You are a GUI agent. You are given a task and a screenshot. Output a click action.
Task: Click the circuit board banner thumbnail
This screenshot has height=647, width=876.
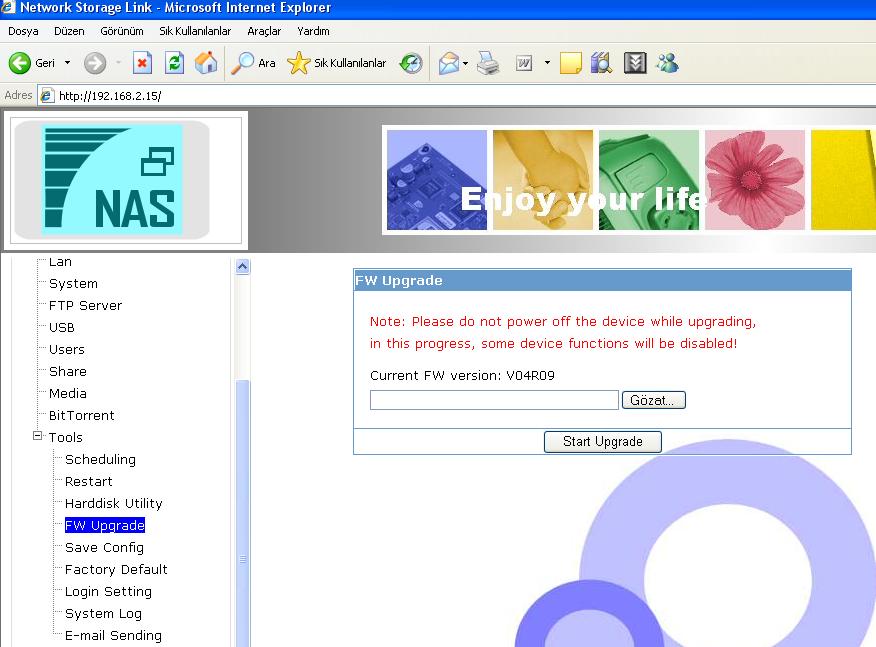pyautogui.click(x=437, y=180)
